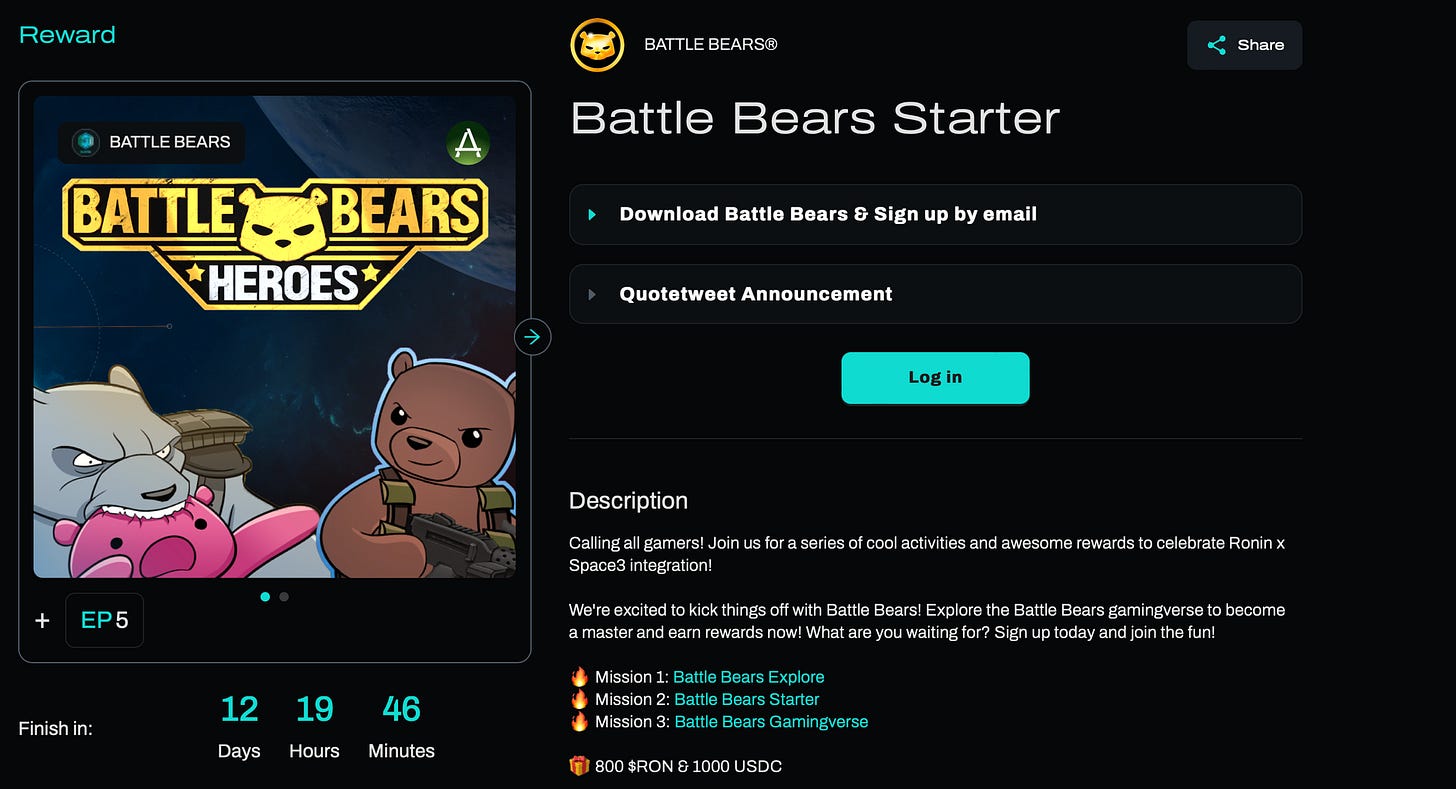Click the Log in button
Viewport: 1456px width, 789px height.
(935, 378)
